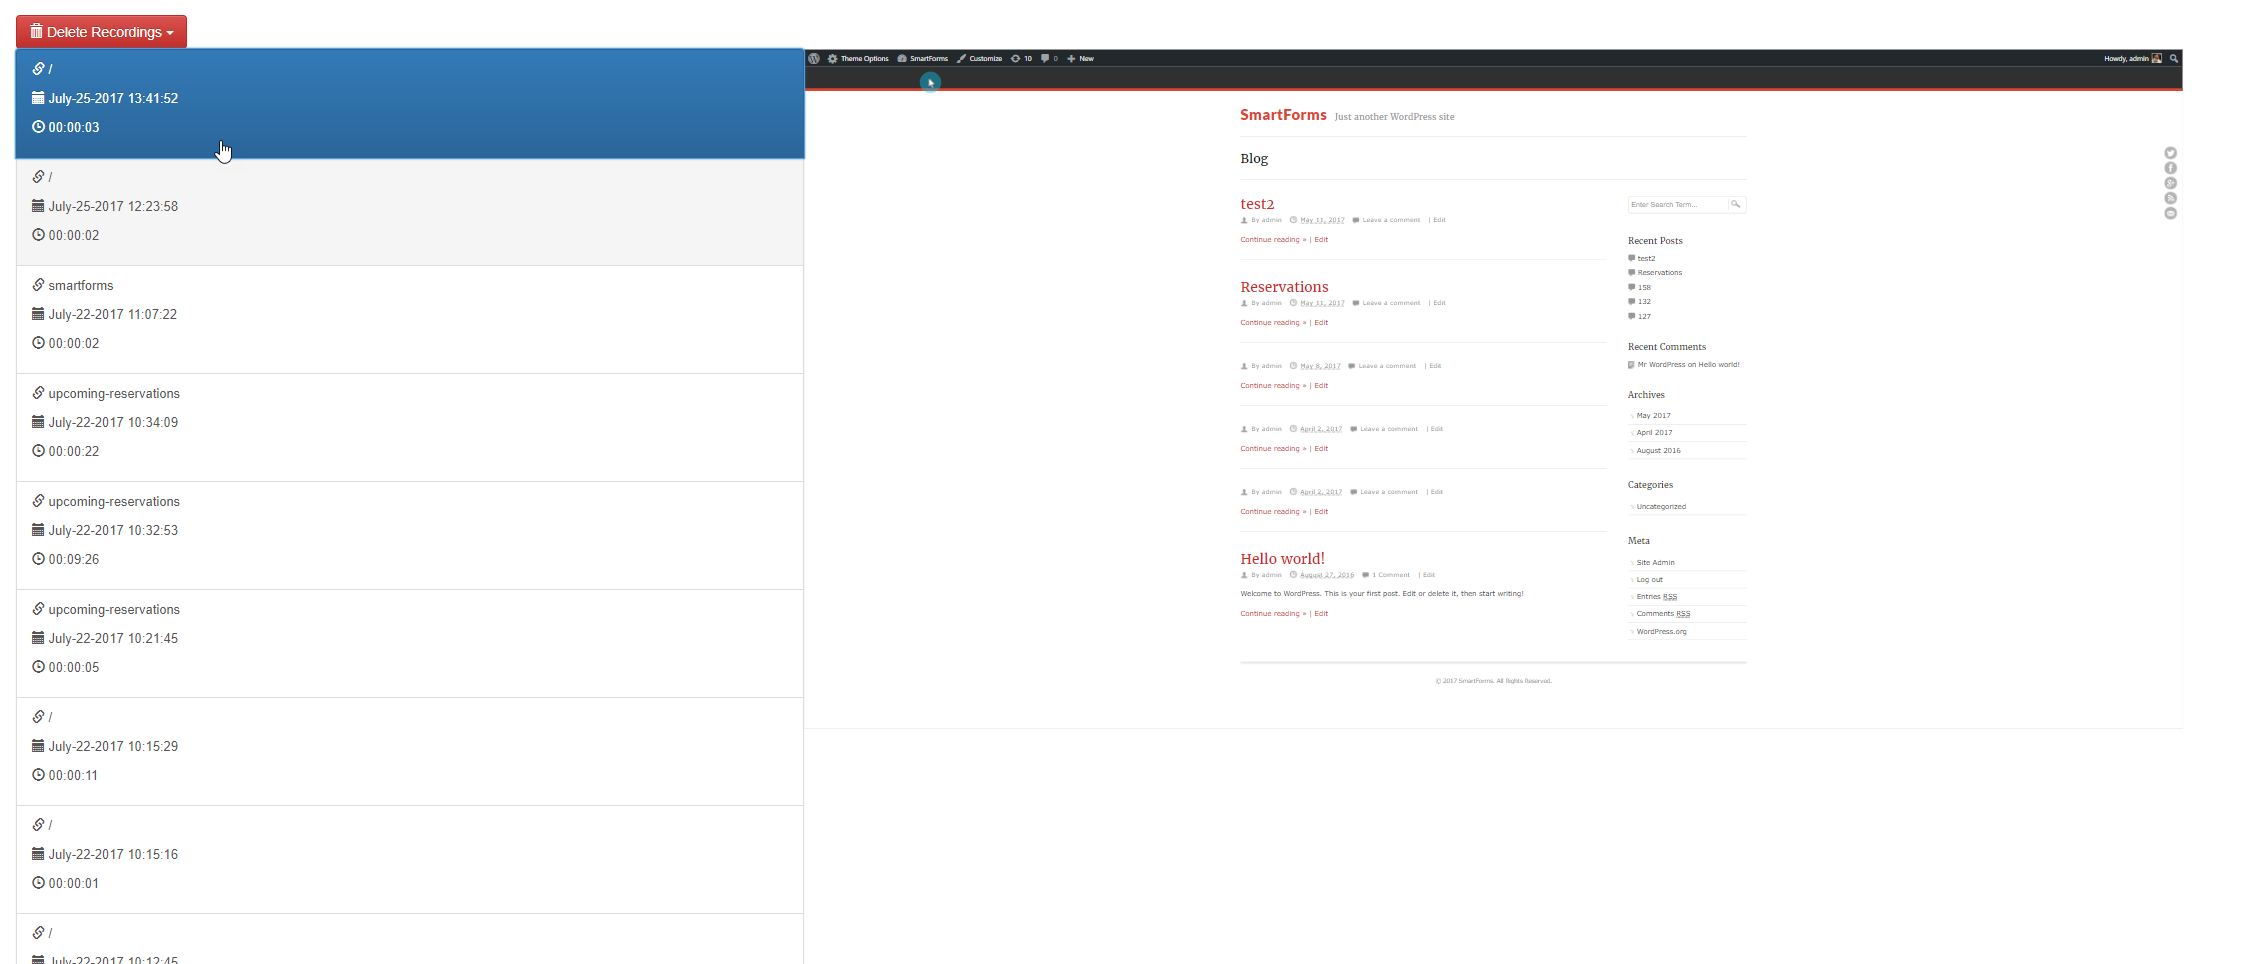Open the SmartForms admin bar menu
2246x964 pixels.
tap(922, 59)
